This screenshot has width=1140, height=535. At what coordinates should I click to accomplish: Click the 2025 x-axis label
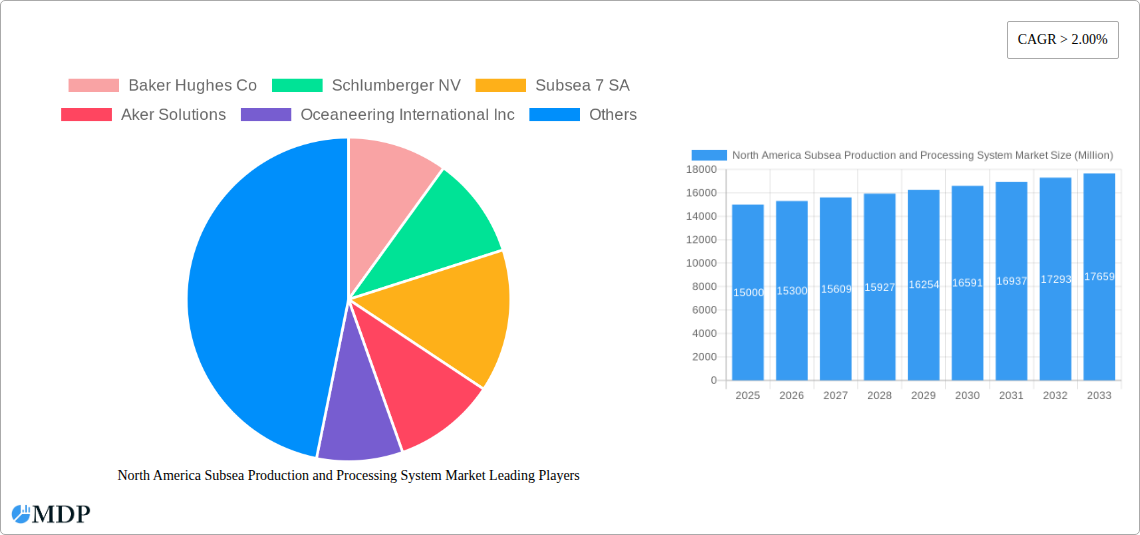tap(747, 395)
